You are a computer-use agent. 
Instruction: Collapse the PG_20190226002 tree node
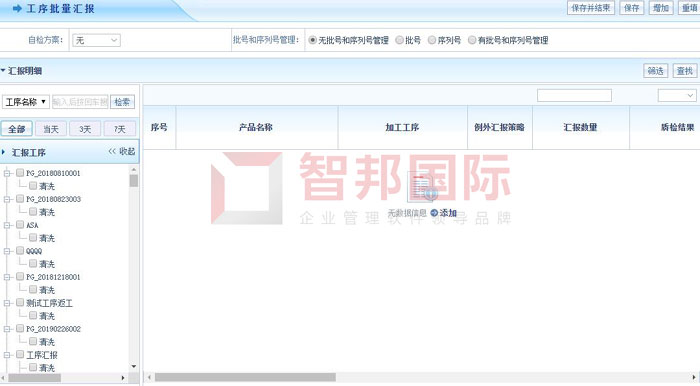click(7, 329)
